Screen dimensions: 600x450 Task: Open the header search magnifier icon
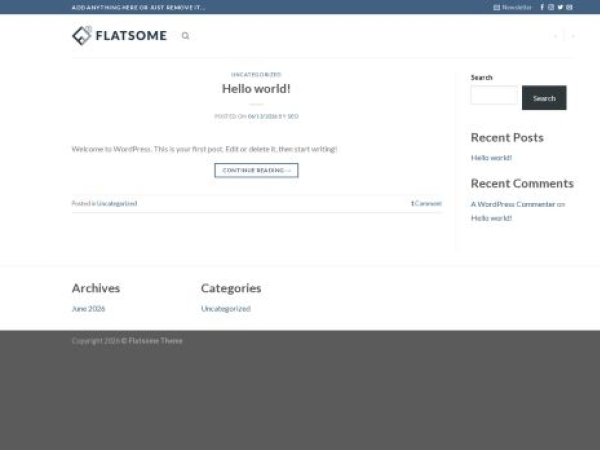point(185,36)
